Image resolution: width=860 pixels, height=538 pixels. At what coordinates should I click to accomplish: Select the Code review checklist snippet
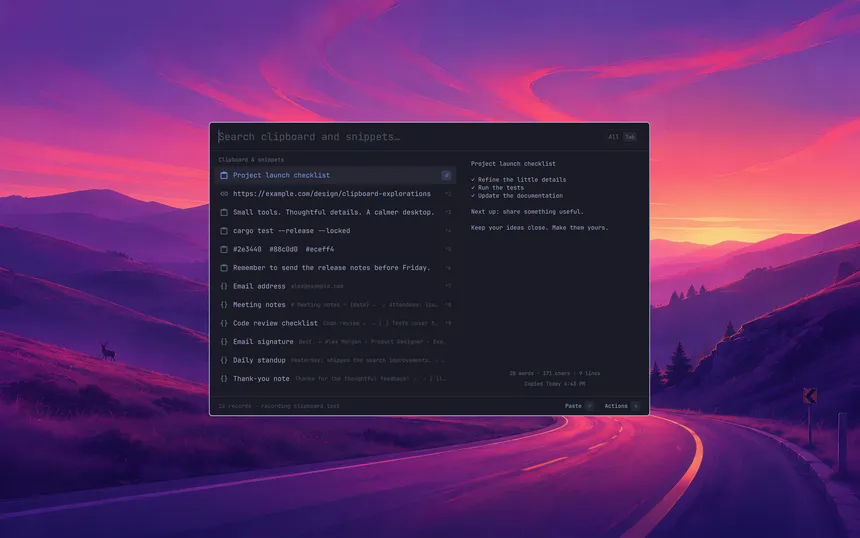(336, 323)
